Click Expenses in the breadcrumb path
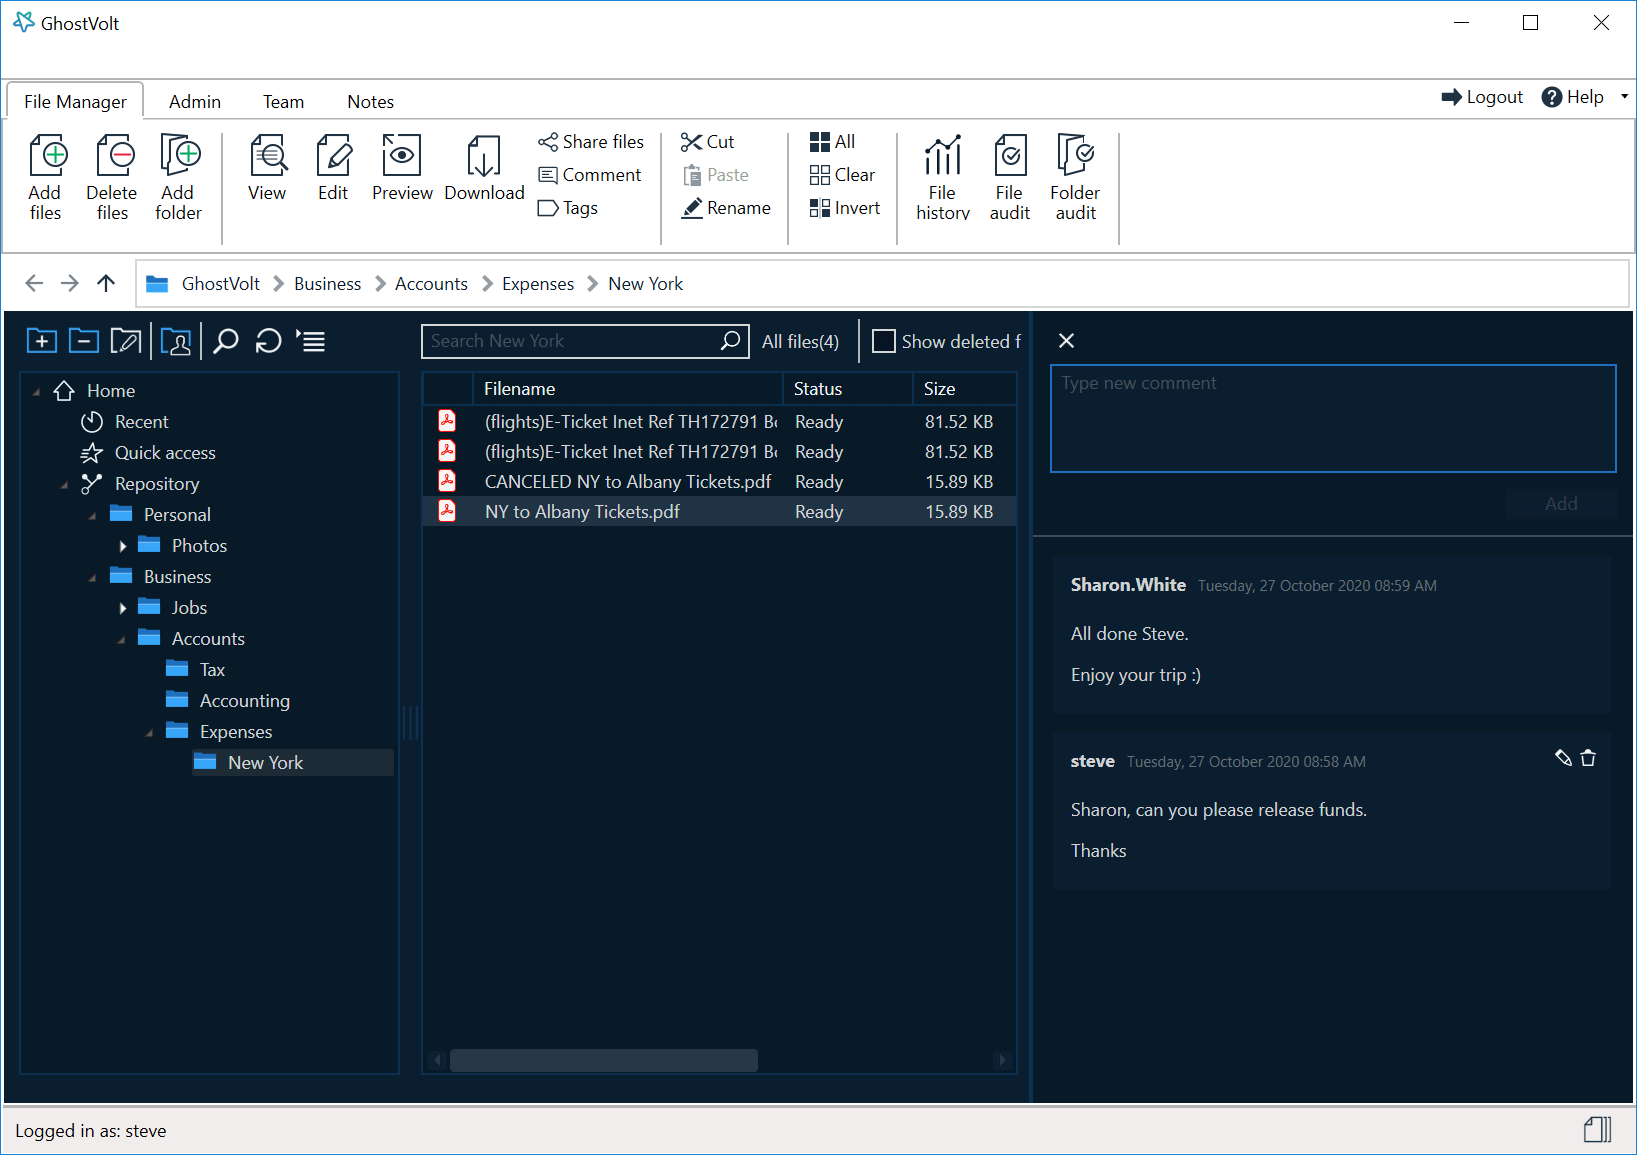This screenshot has height=1155, width=1637. (538, 284)
